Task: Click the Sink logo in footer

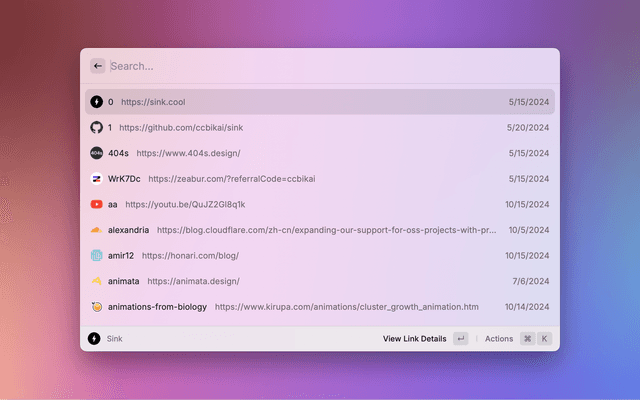Action: pyautogui.click(x=94, y=339)
